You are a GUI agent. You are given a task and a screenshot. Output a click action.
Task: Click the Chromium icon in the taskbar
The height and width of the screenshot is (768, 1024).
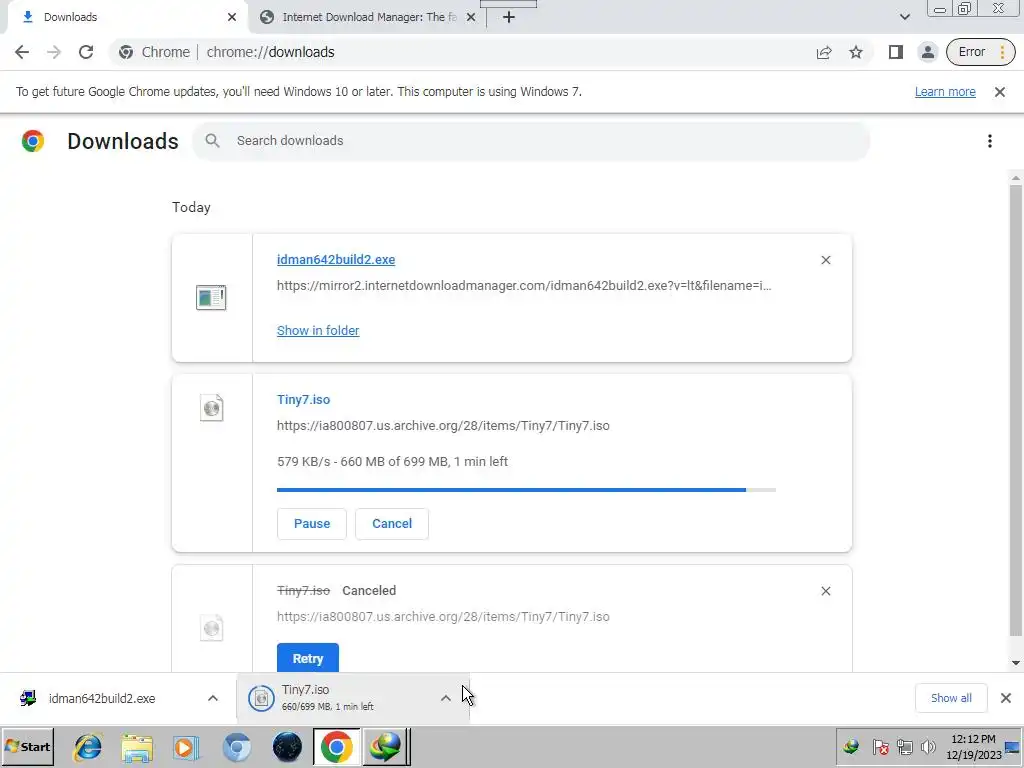[x=236, y=747]
